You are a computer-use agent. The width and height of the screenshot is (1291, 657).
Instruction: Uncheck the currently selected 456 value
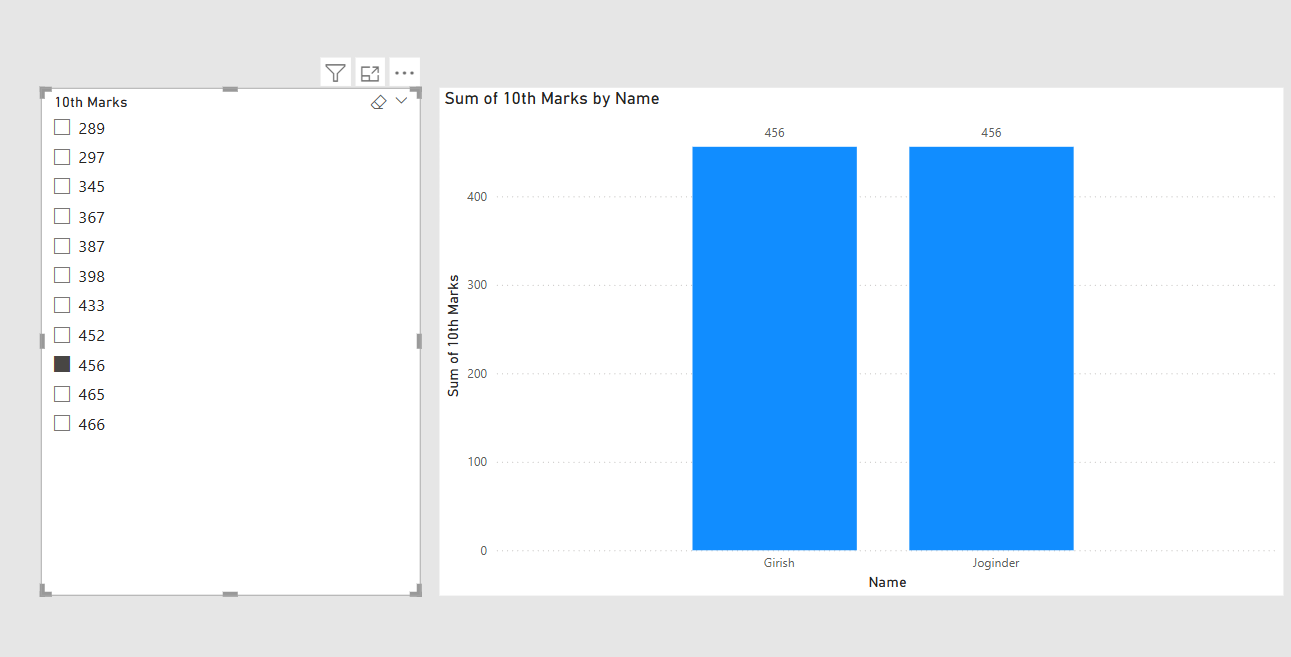pos(61,364)
